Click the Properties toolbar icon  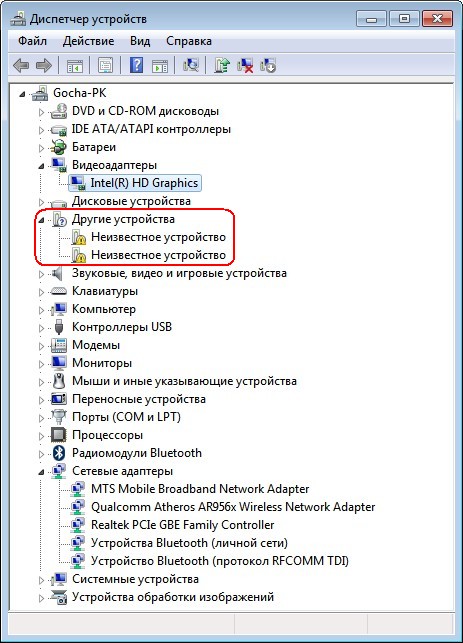[105, 65]
